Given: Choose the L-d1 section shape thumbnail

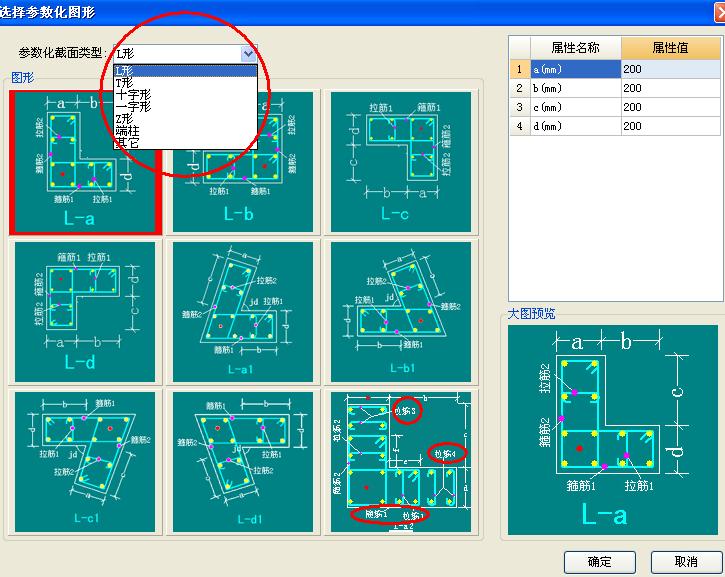Looking at the screenshot, I should tap(243, 462).
